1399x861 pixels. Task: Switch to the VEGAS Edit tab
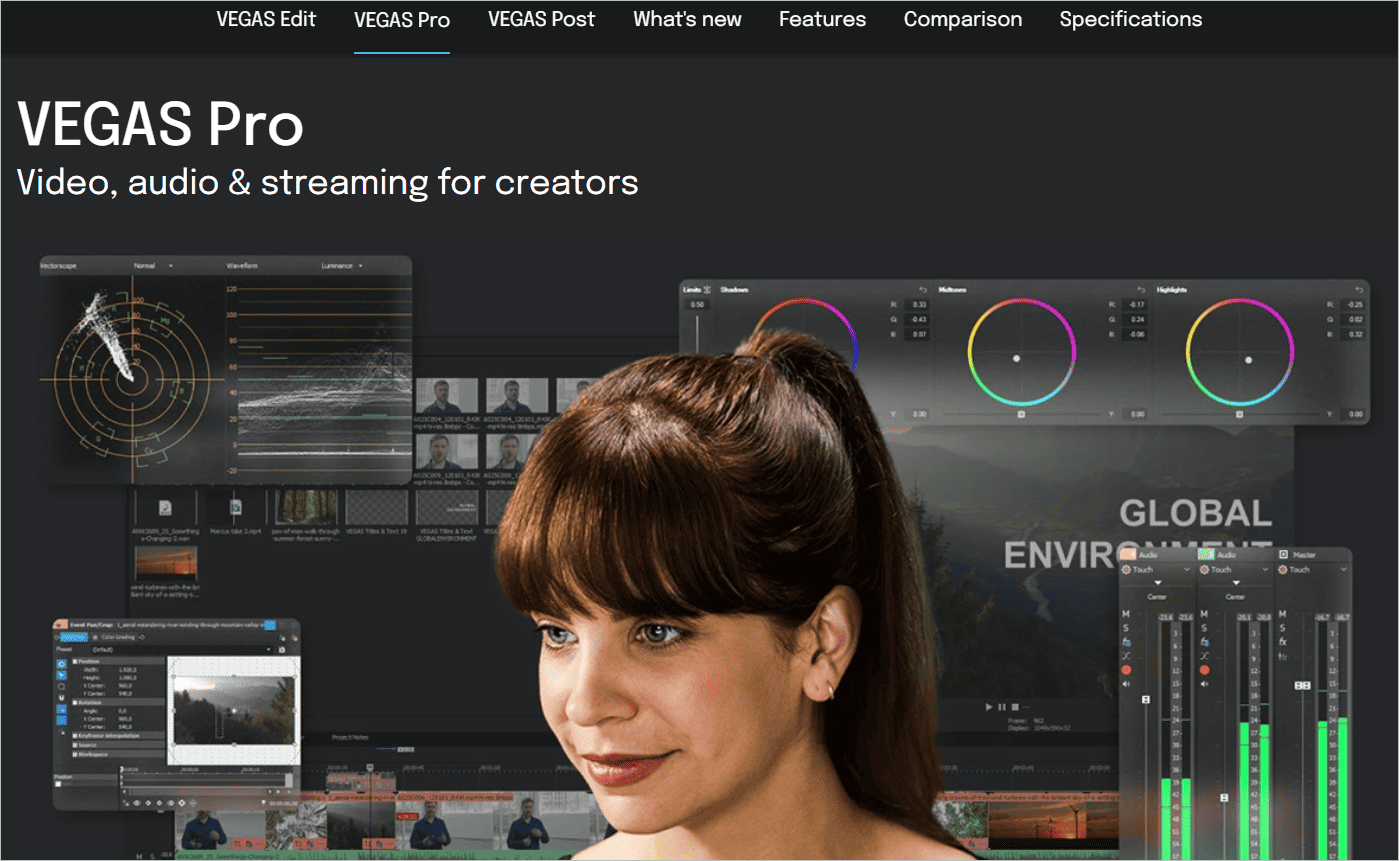click(266, 20)
